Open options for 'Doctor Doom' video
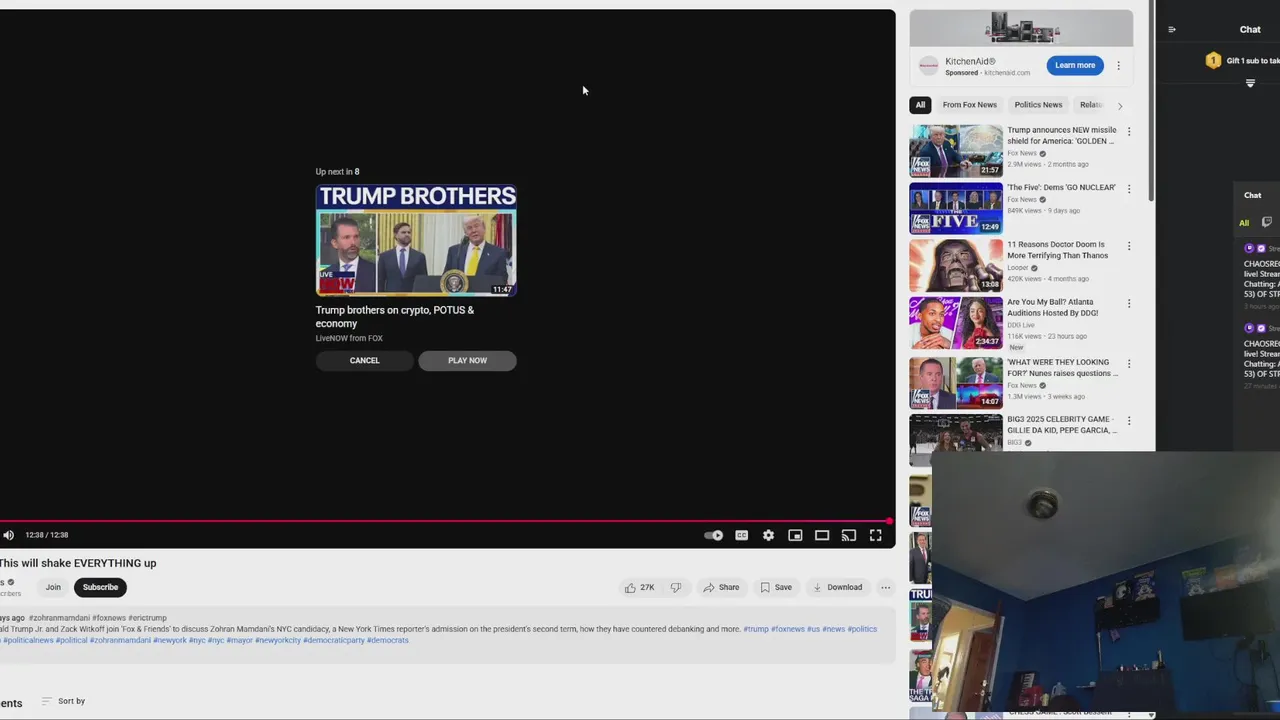The width and height of the screenshot is (1280, 720). [1129, 246]
